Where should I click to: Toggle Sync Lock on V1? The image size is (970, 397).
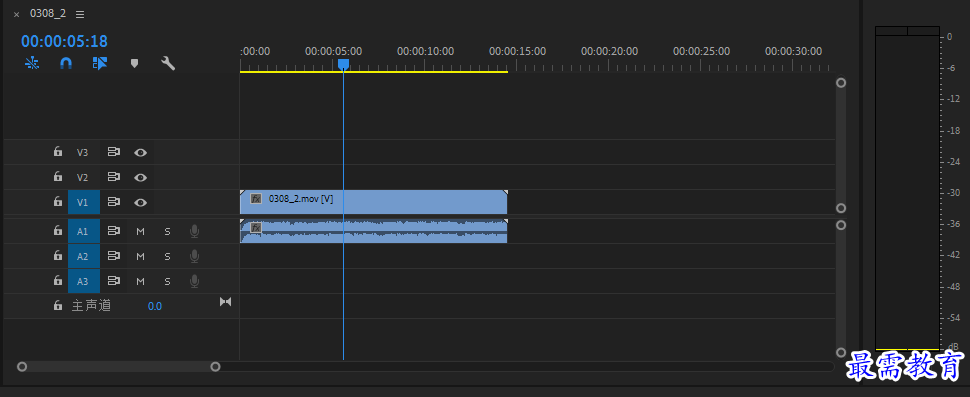(x=113, y=202)
